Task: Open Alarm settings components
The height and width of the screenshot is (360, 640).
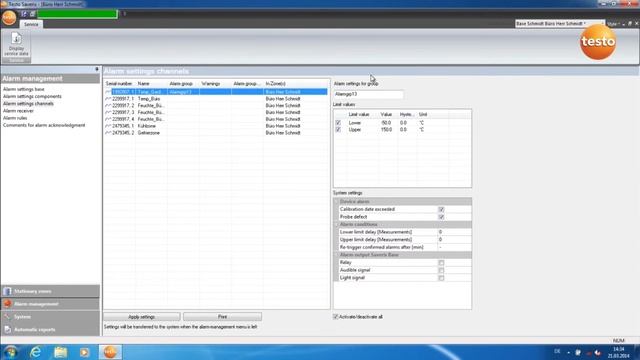Action: coord(32,96)
